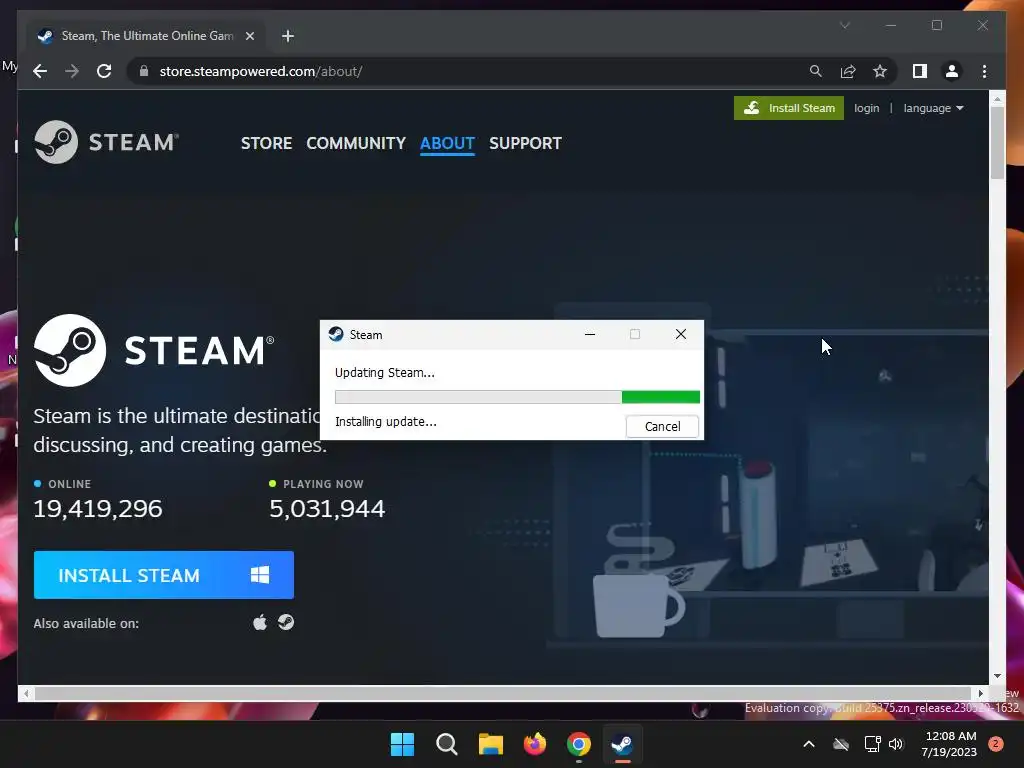Click the blue INSTALL STEAM button
The width and height of the screenshot is (1024, 768).
(164, 575)
